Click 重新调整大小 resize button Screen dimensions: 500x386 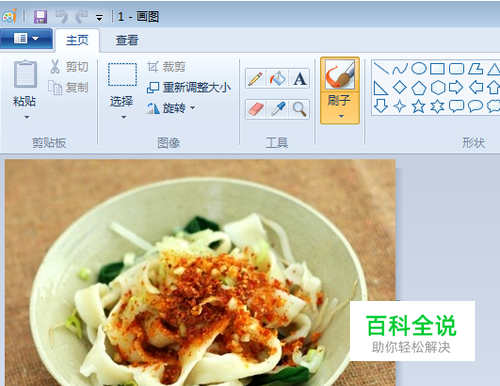tap(189, 87)
